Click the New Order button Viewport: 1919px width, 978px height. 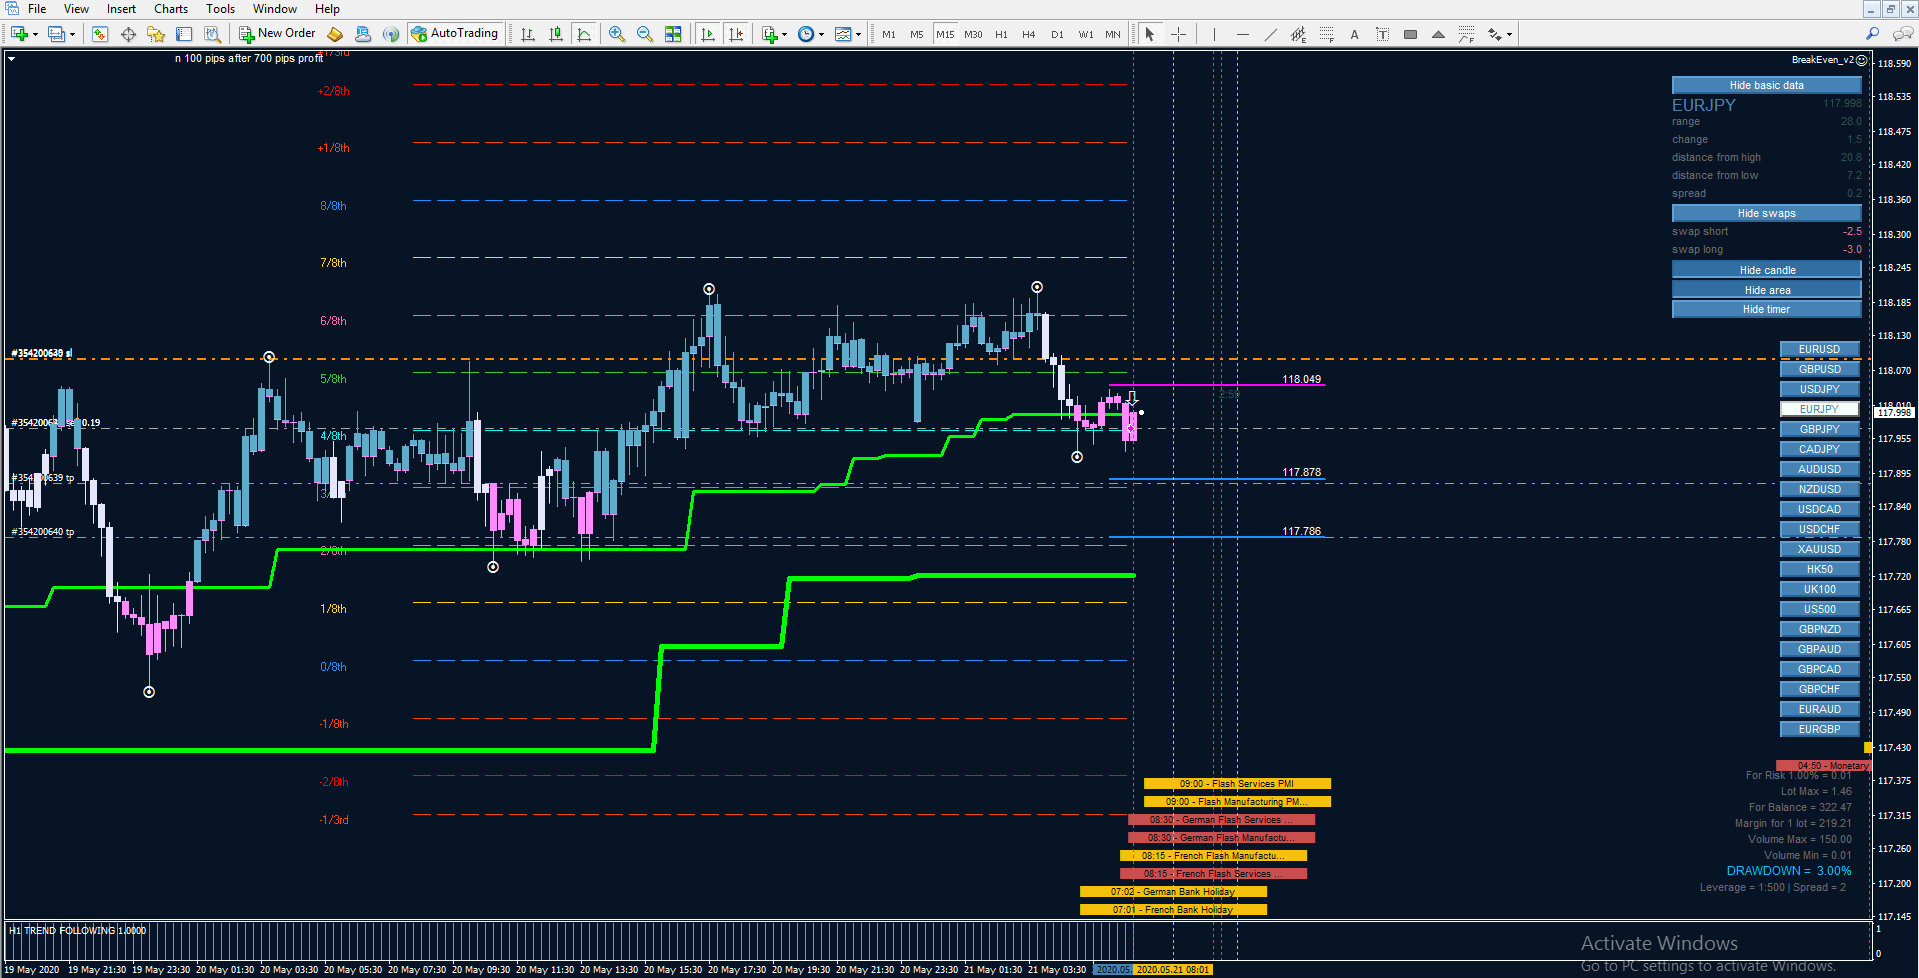[x=277, y=34]
